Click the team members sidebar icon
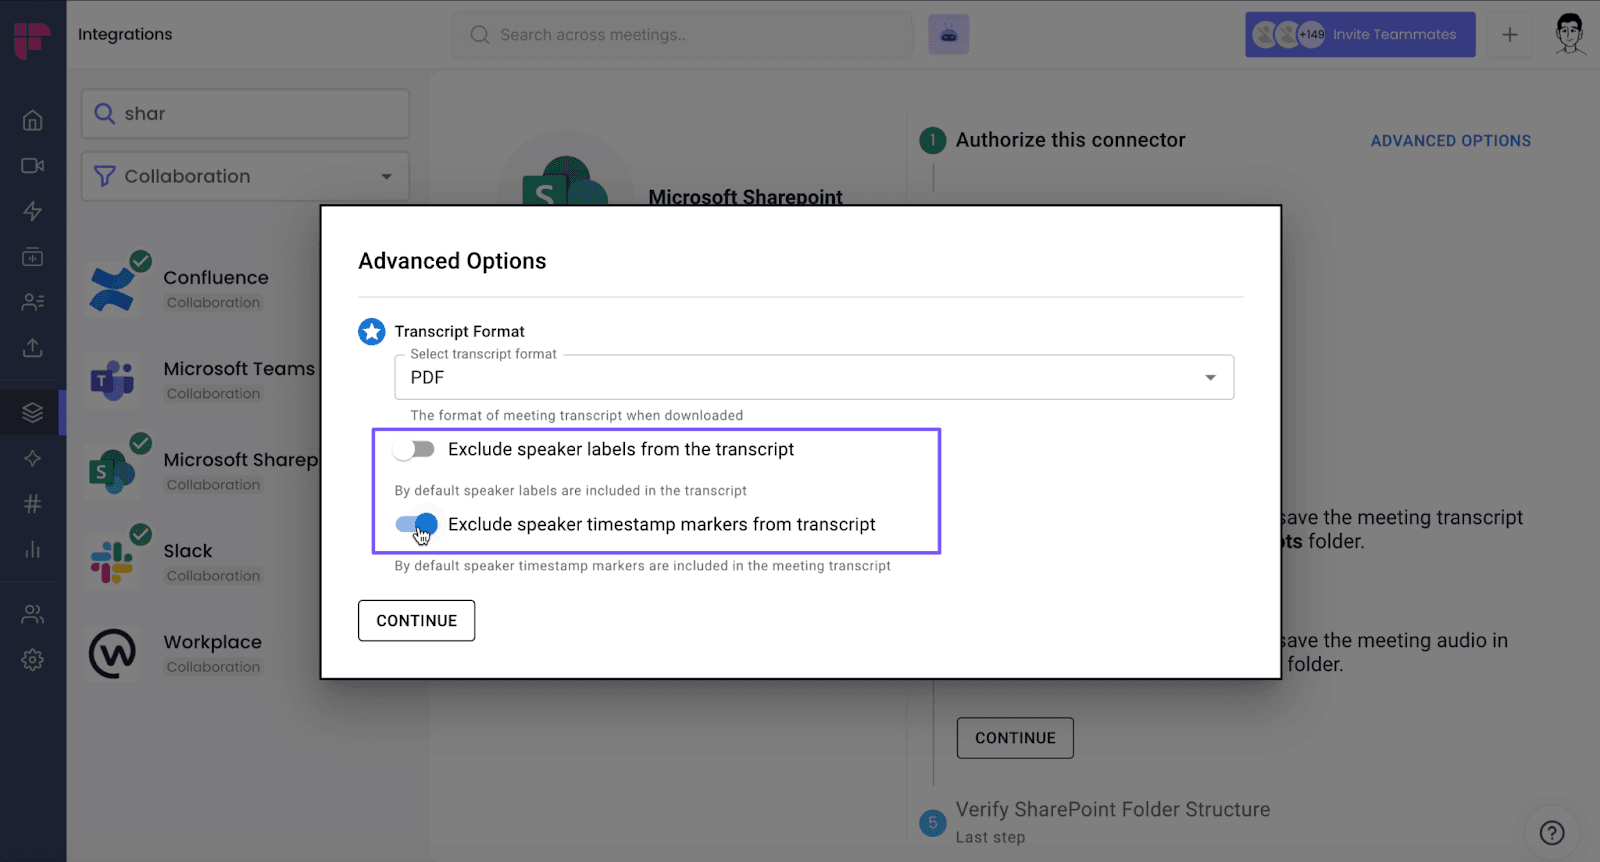Image resolution: width=1600 pixels, height=862 pixels. [x=33, y=614]
